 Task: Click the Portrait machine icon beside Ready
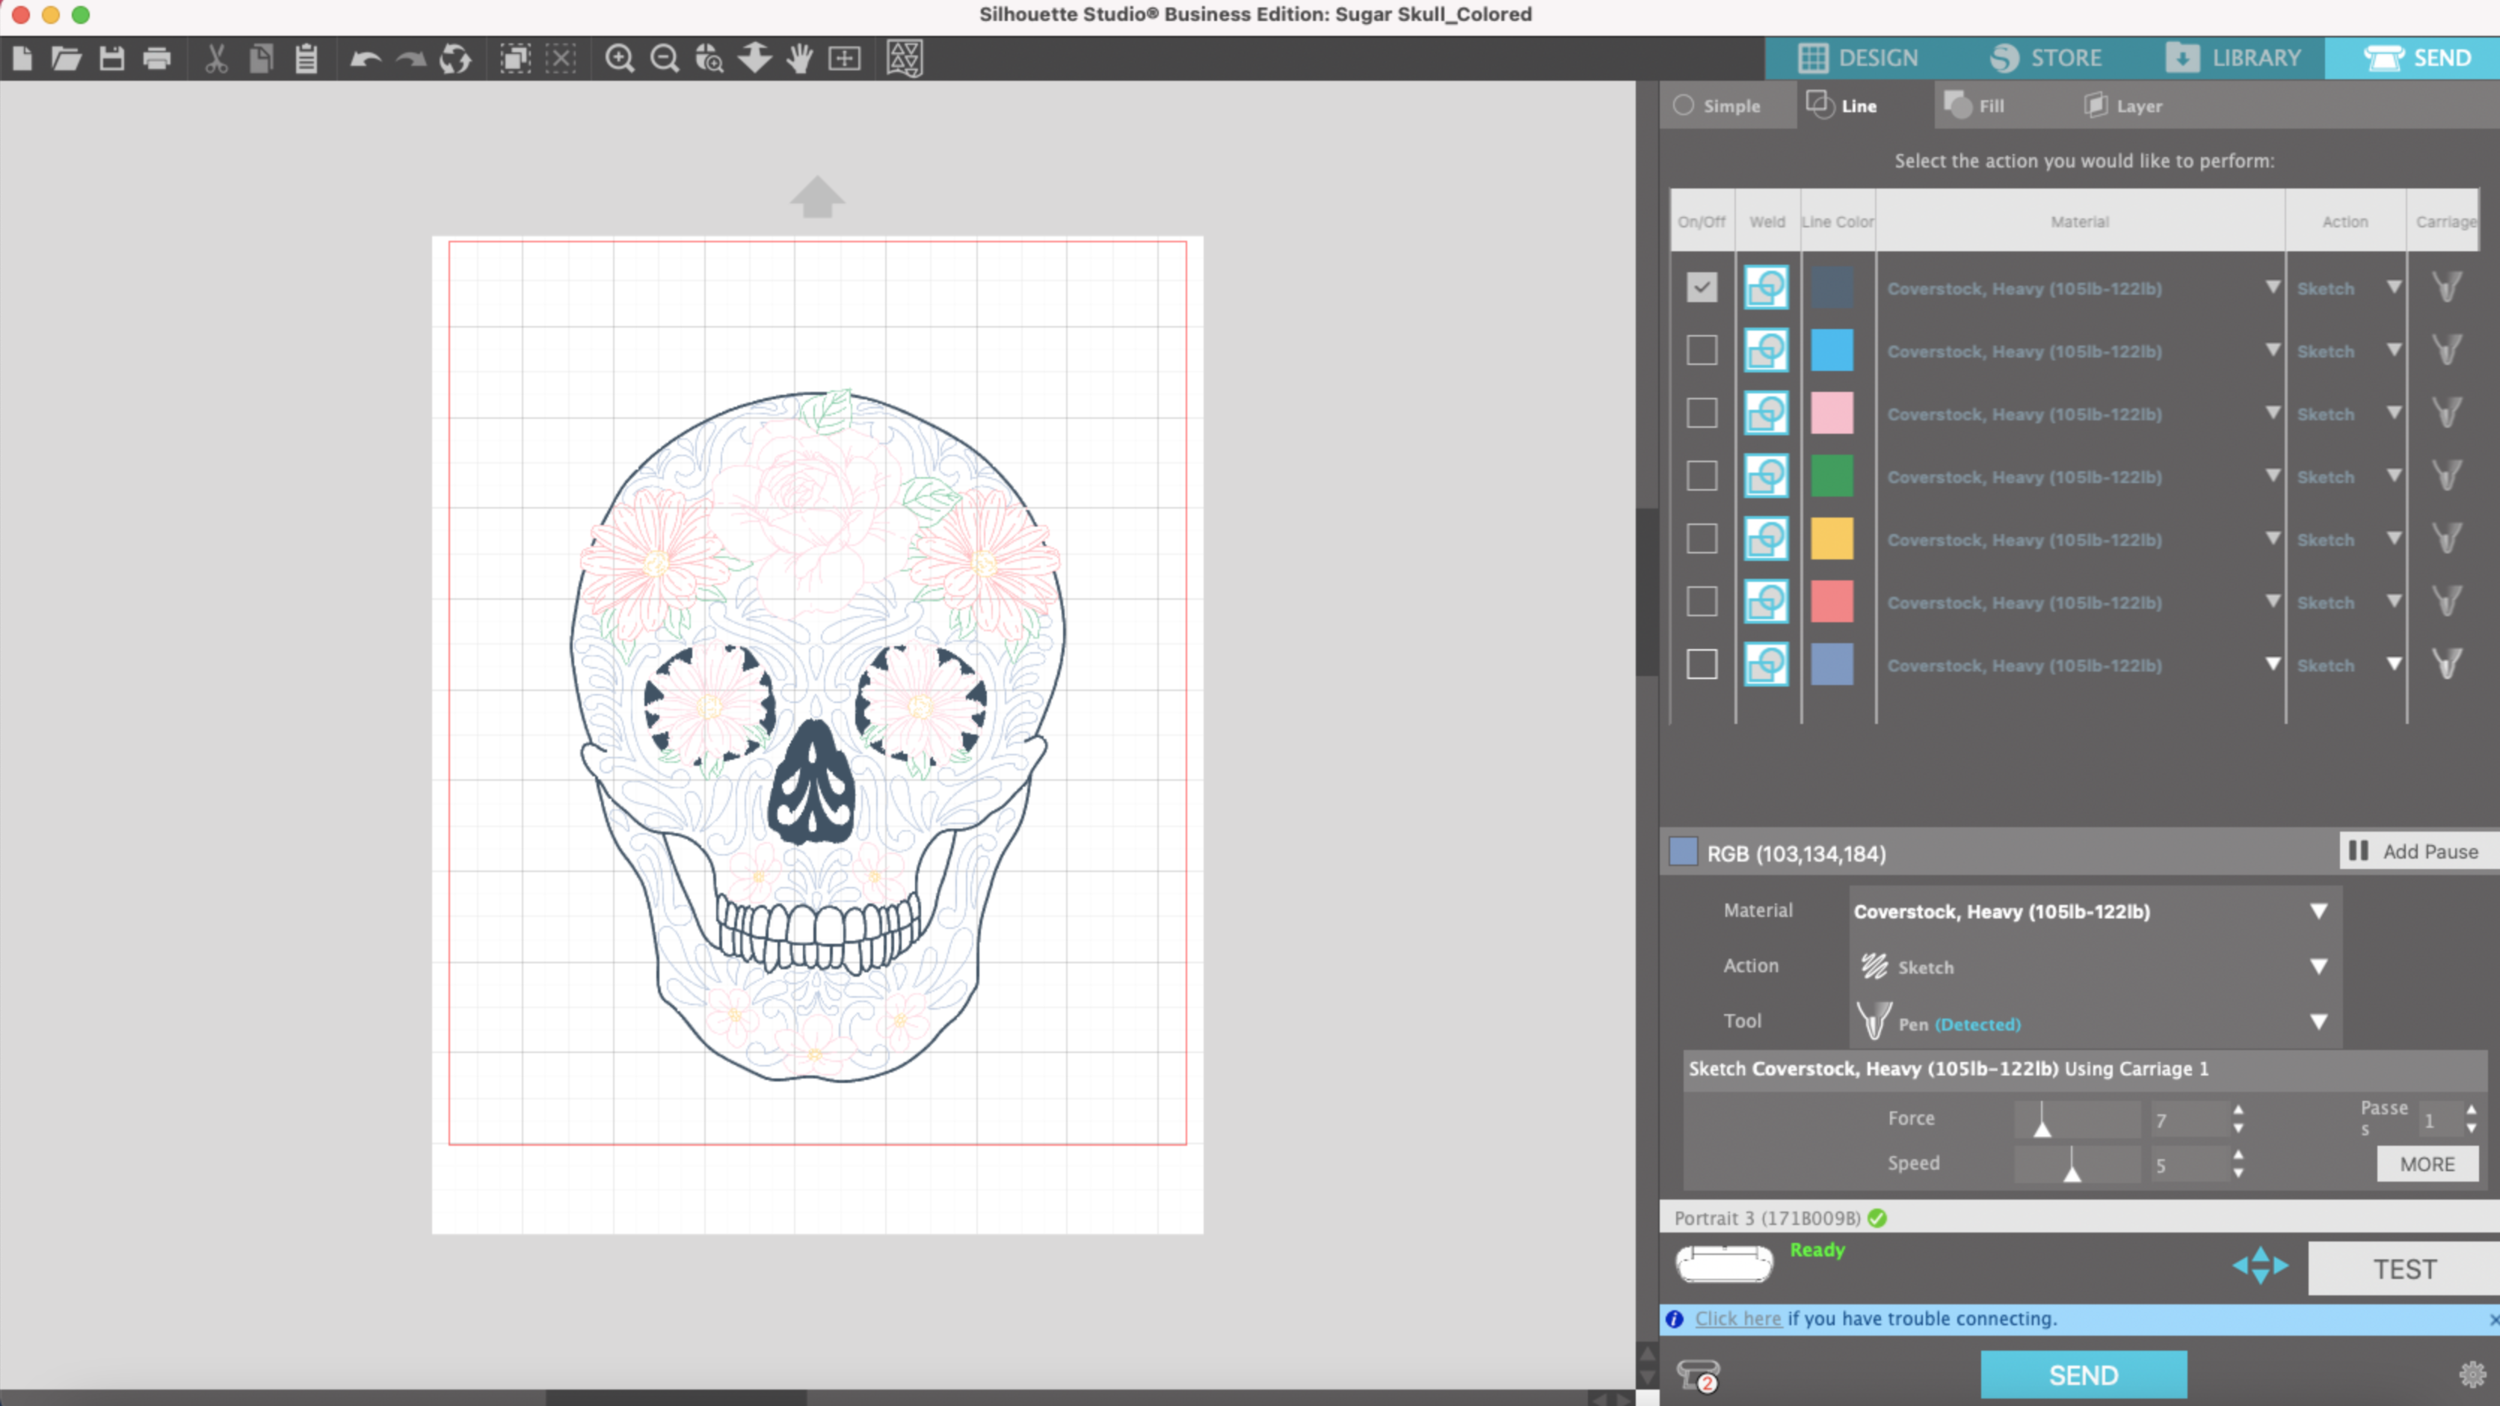click(x=1724, y=1264)
